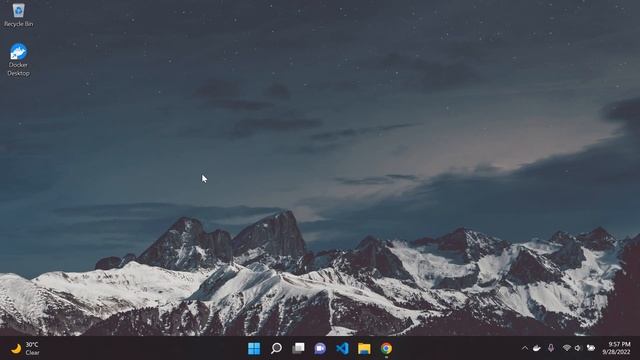This screenshot has height=360, width=640.
Task: Expand the hidden tray icons chevron
Action: click(x=525, y=348)
